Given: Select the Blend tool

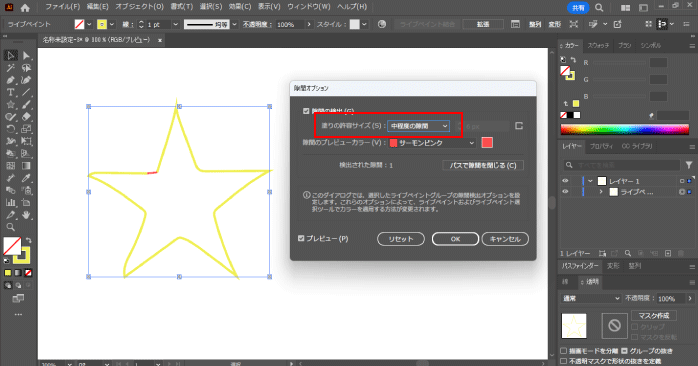Looking at the screenshot, I should pos(10,190).
